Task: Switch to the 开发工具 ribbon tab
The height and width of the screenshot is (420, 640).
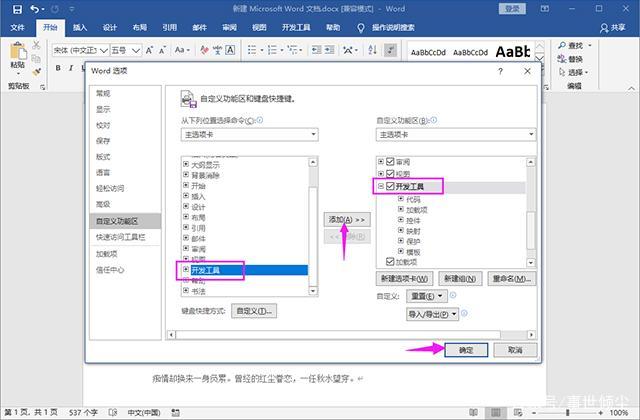Action: (x=296, y=28)
